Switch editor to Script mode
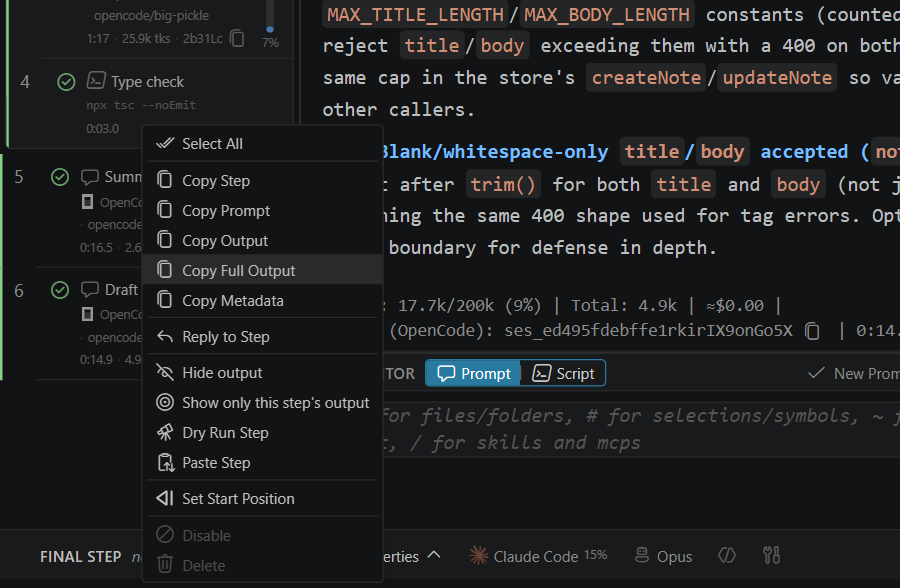Viewport: 900px width, 588px height. pos(563,373)
